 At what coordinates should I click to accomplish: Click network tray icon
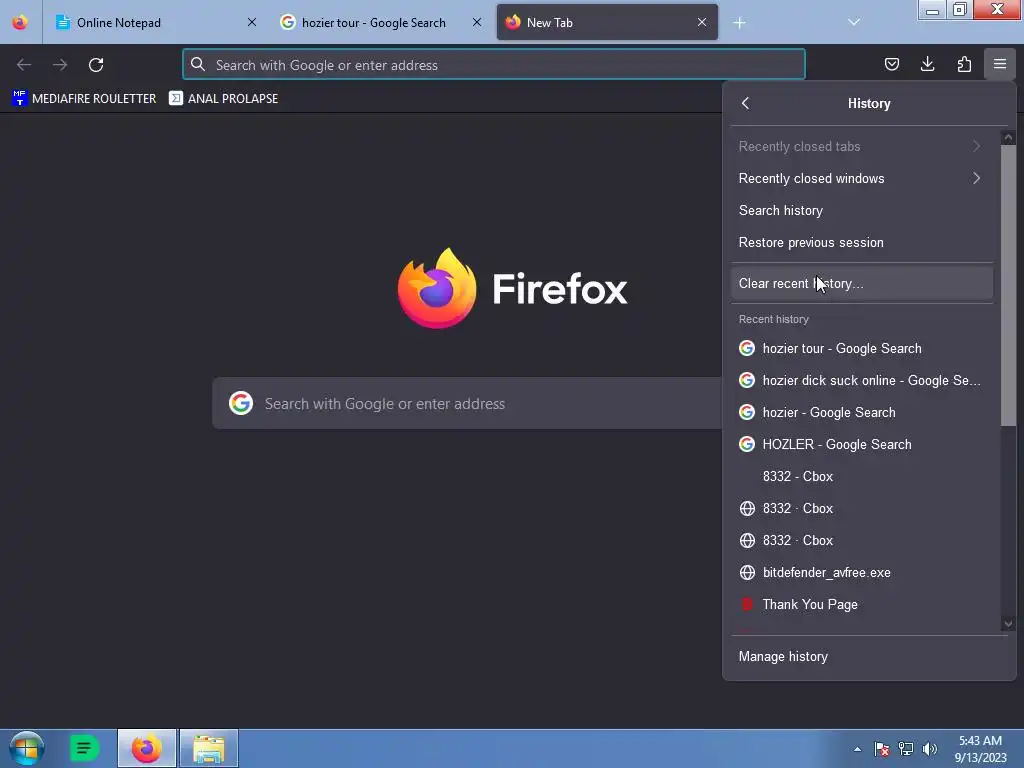(x=906, y=749)
